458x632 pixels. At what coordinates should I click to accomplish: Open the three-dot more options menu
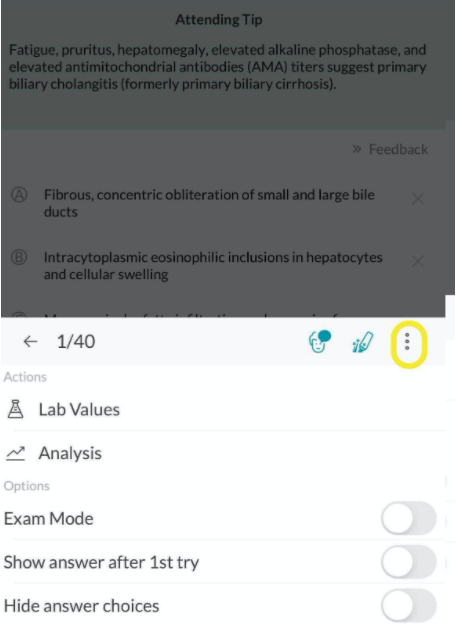407,342
